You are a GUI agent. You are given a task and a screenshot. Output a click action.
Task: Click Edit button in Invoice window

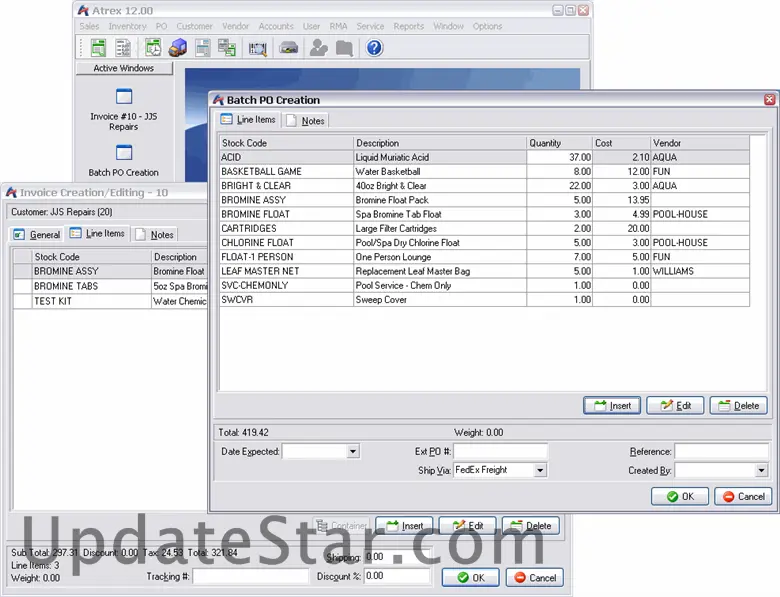[x=468, y=526]
